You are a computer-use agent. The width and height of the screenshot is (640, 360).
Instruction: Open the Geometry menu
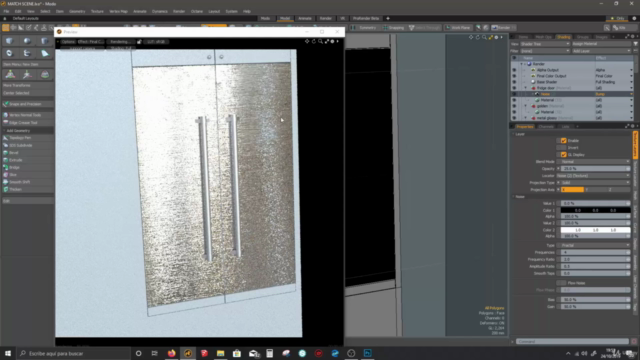click(x=77, y=11)
